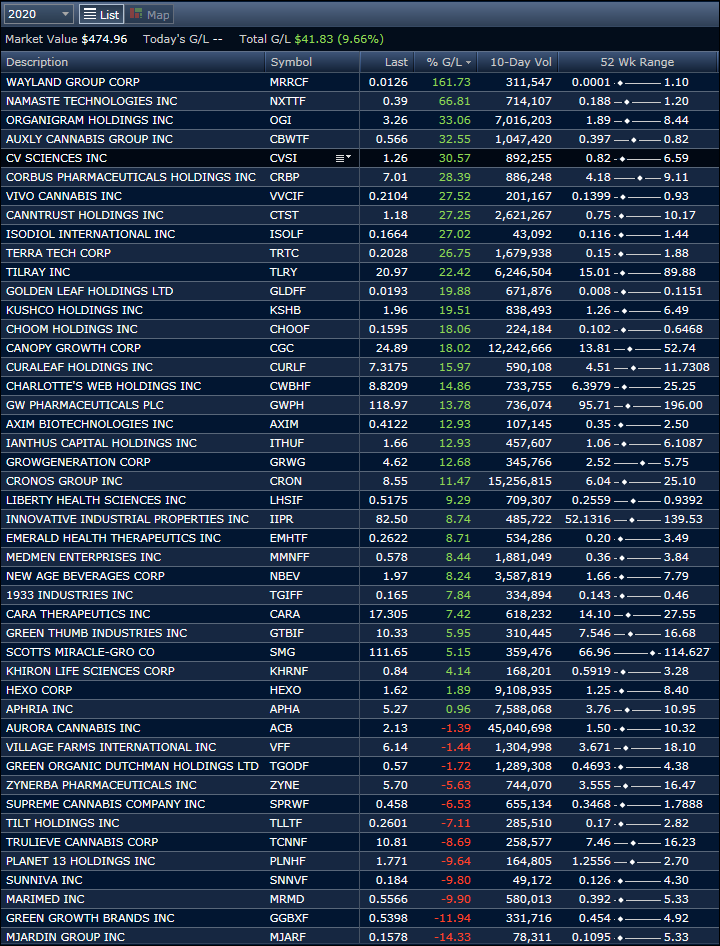This screenshot has height=946, width=720.
Task: Click the Market Value $474.96 figure
Action: [104, 39]
